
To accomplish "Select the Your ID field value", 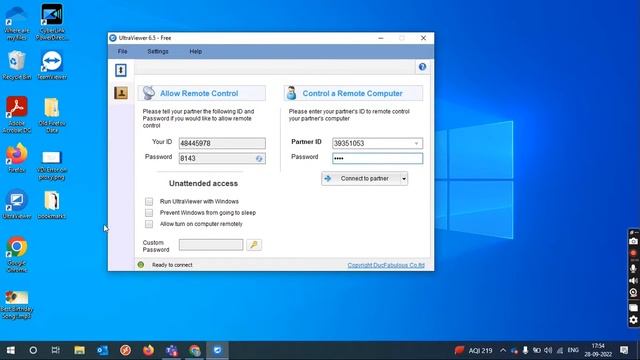I will 222,143.
